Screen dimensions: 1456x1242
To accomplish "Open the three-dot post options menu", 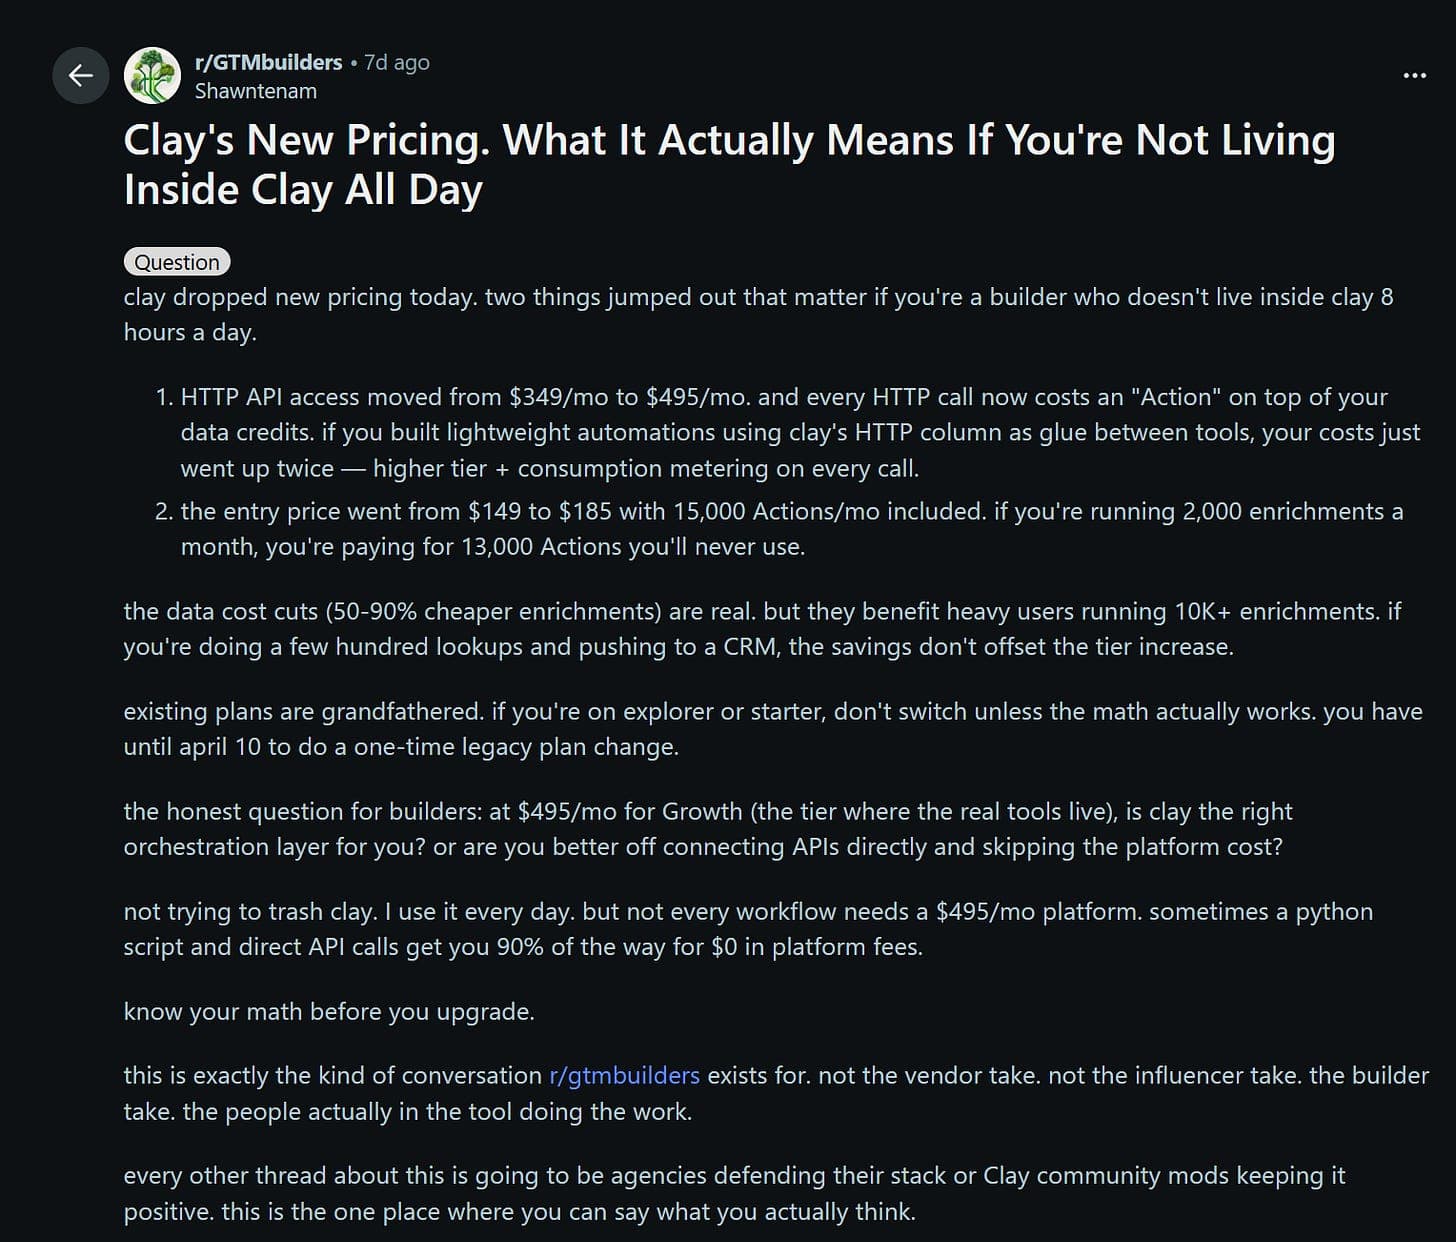I will coord(1414,75).
